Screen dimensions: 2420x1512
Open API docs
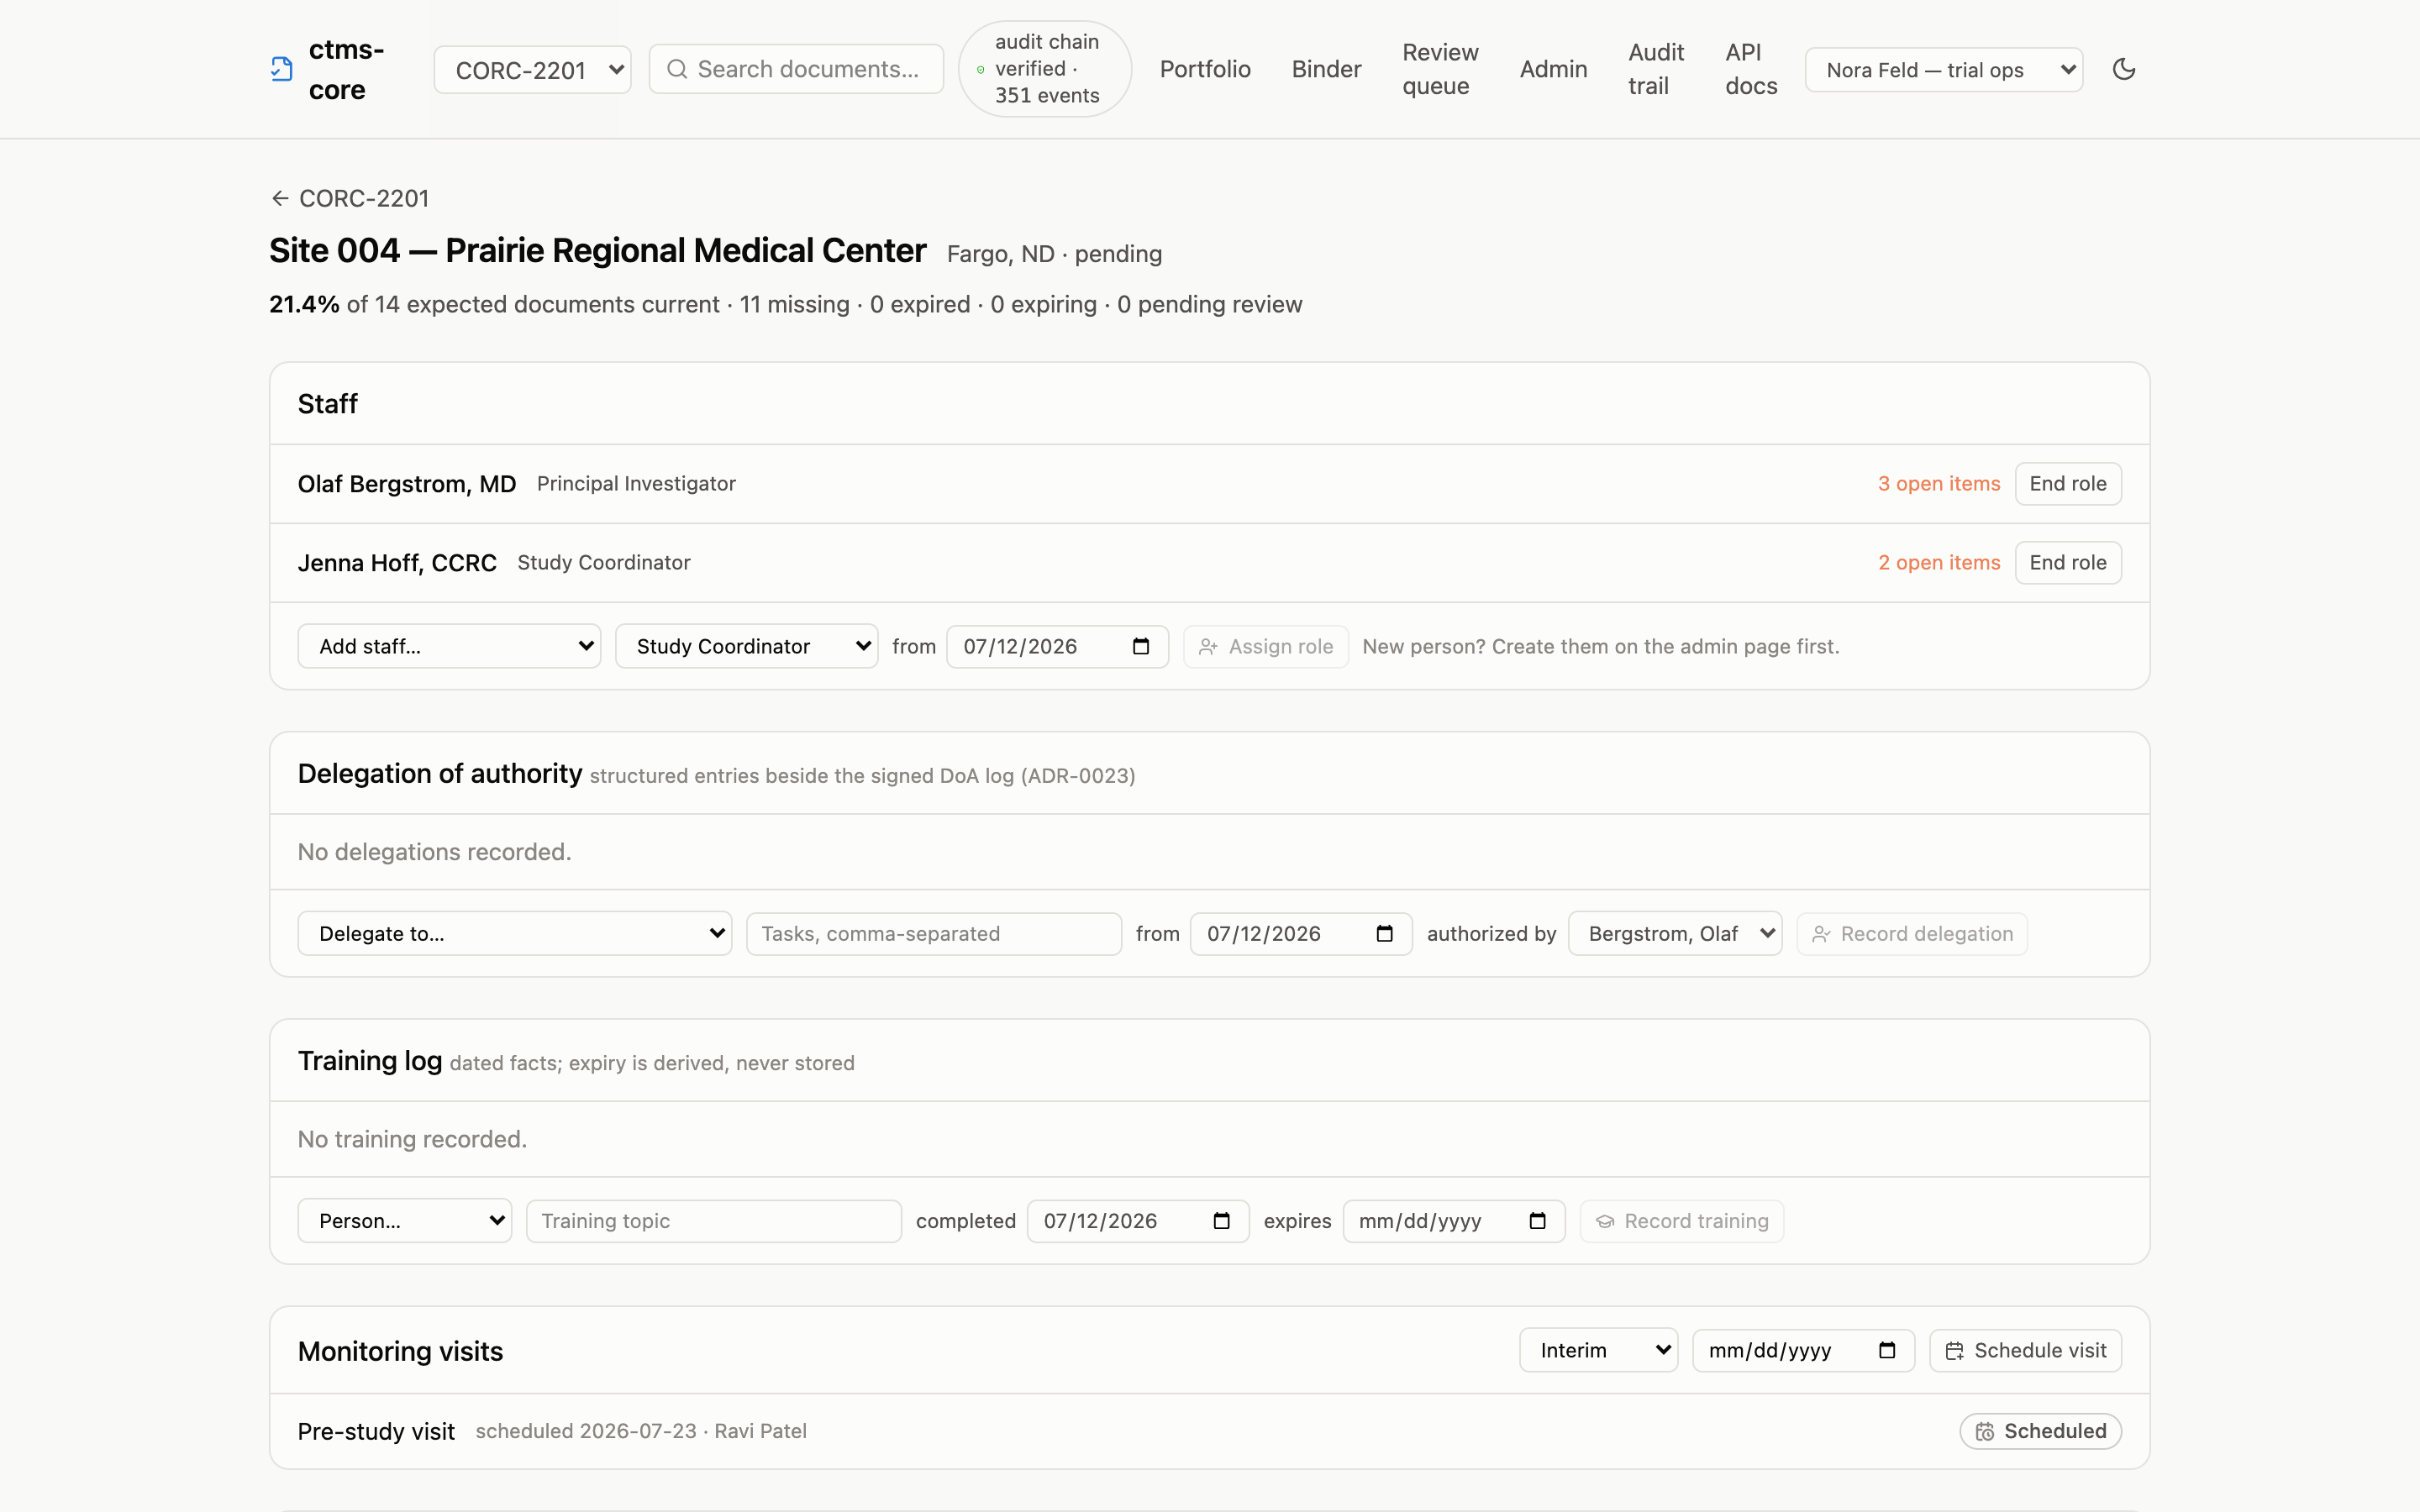pos(1751,69)
